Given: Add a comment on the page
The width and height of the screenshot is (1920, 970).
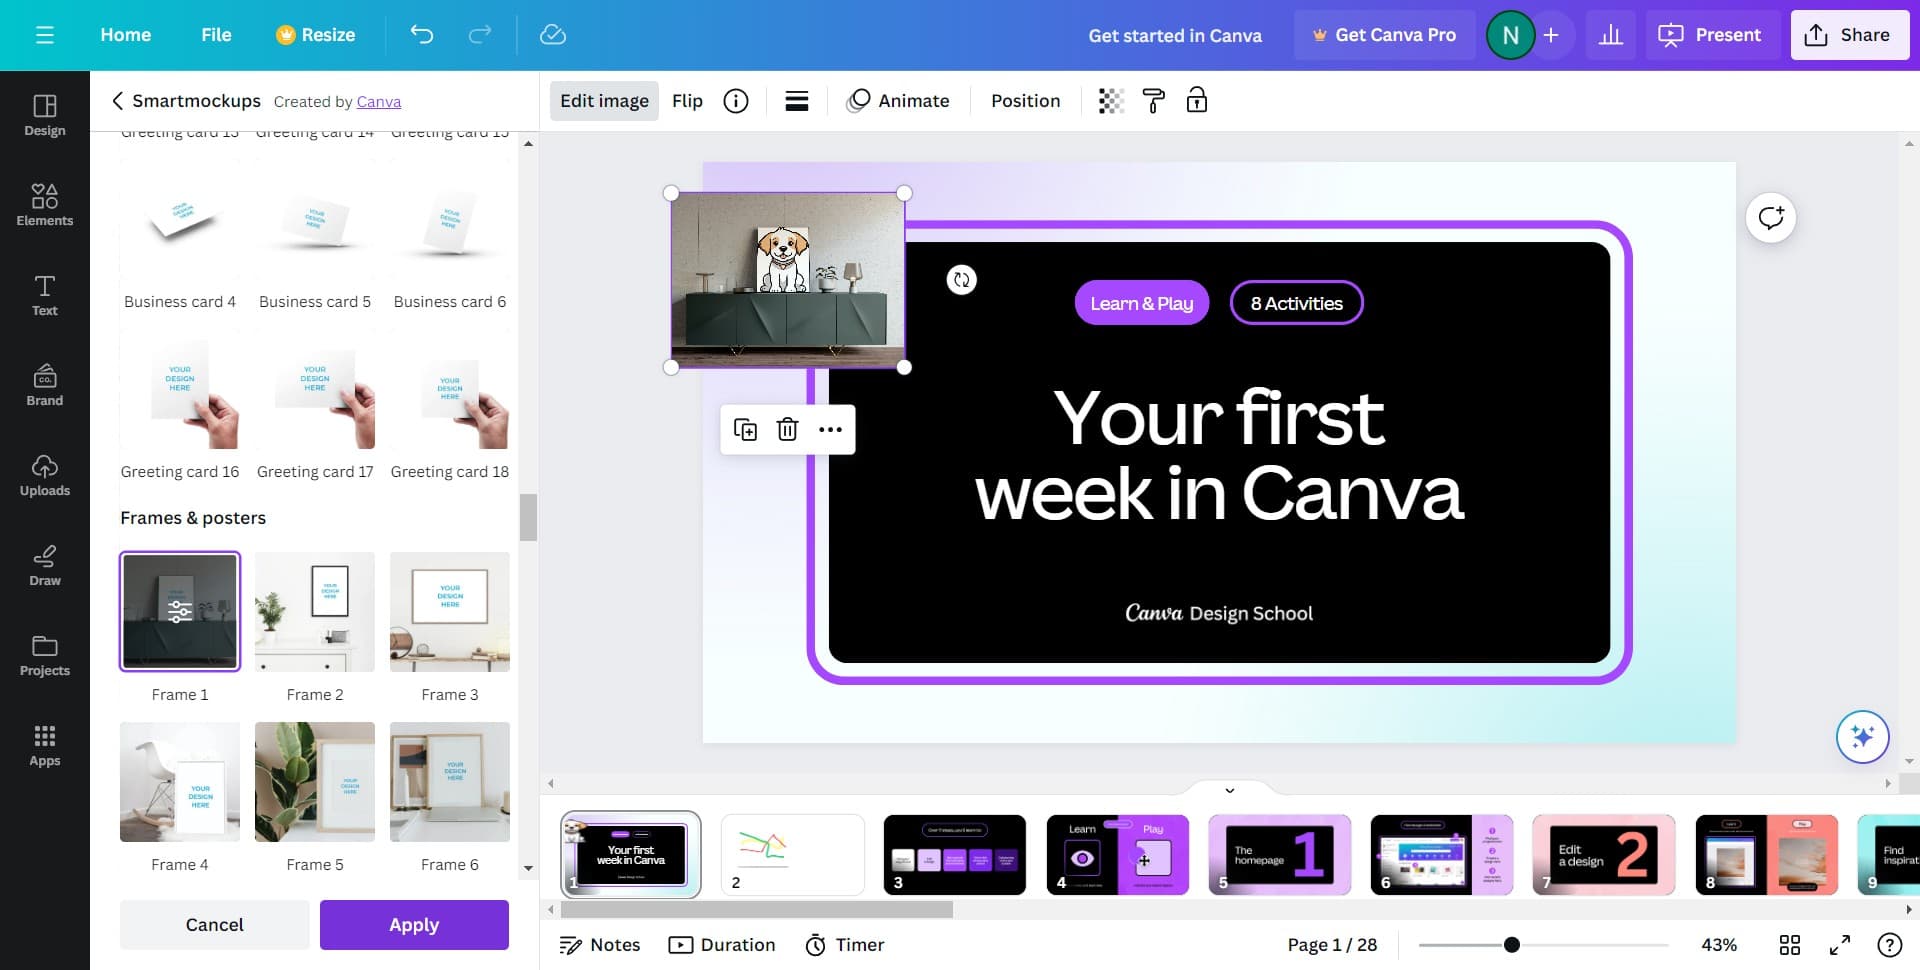Looking at the screenshot, I should 1771,218.
